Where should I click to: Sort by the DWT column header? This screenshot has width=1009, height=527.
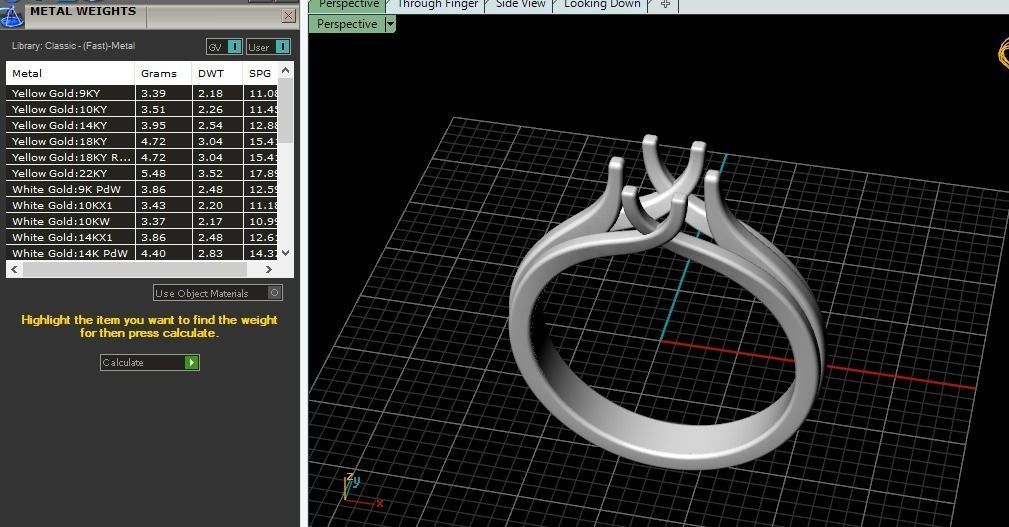pyautogui.click(x=218, y=73)
